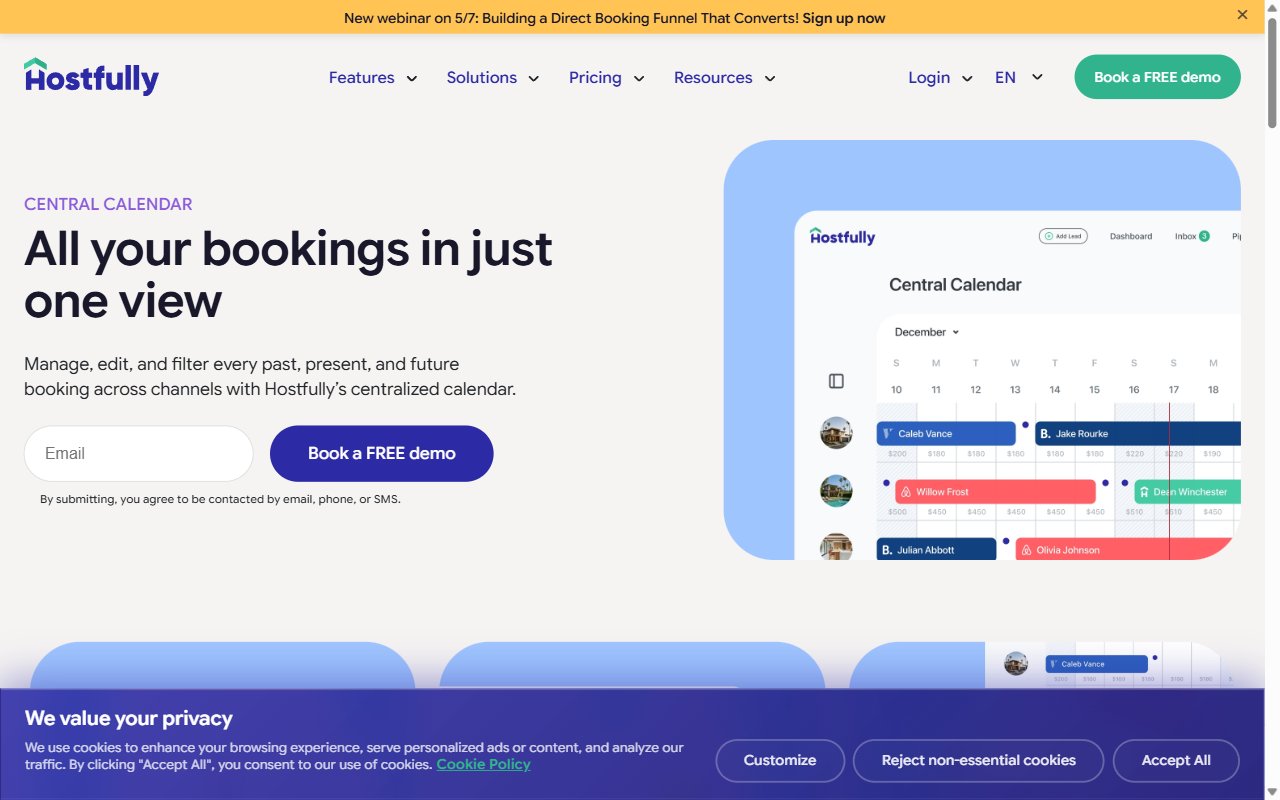Close the webinar announcement banner
Image resolution: width=1280 pixels, height=800 pixels.
point(1243,15)
